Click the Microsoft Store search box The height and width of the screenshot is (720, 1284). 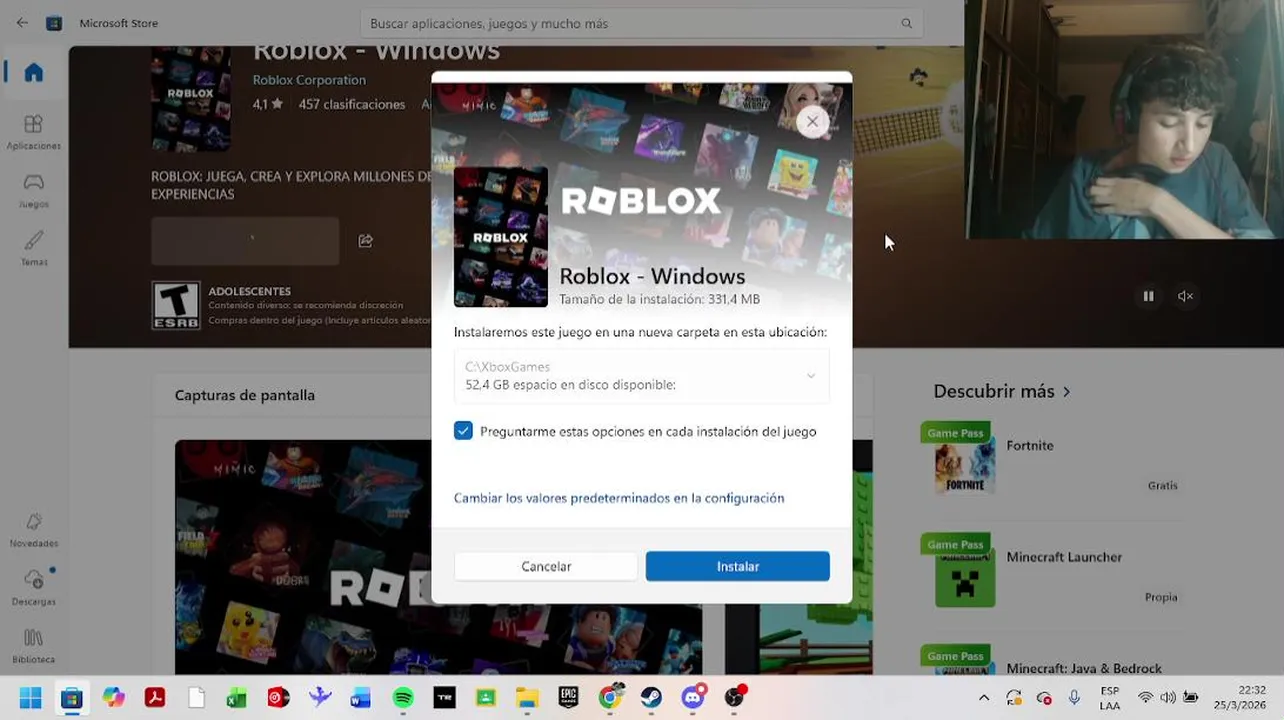point(640,23)
